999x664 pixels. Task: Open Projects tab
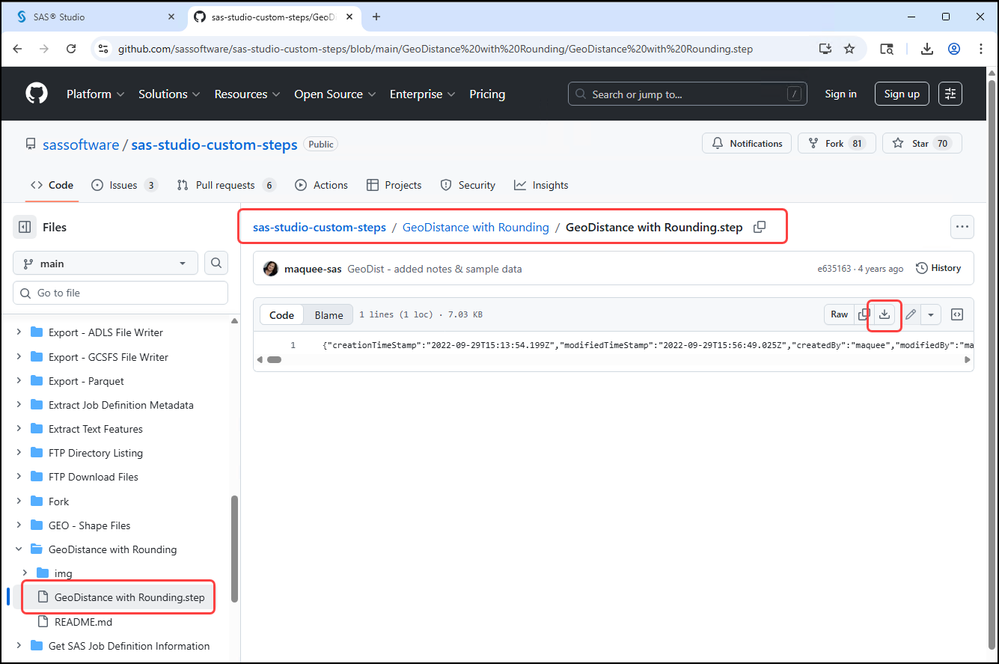394,185
